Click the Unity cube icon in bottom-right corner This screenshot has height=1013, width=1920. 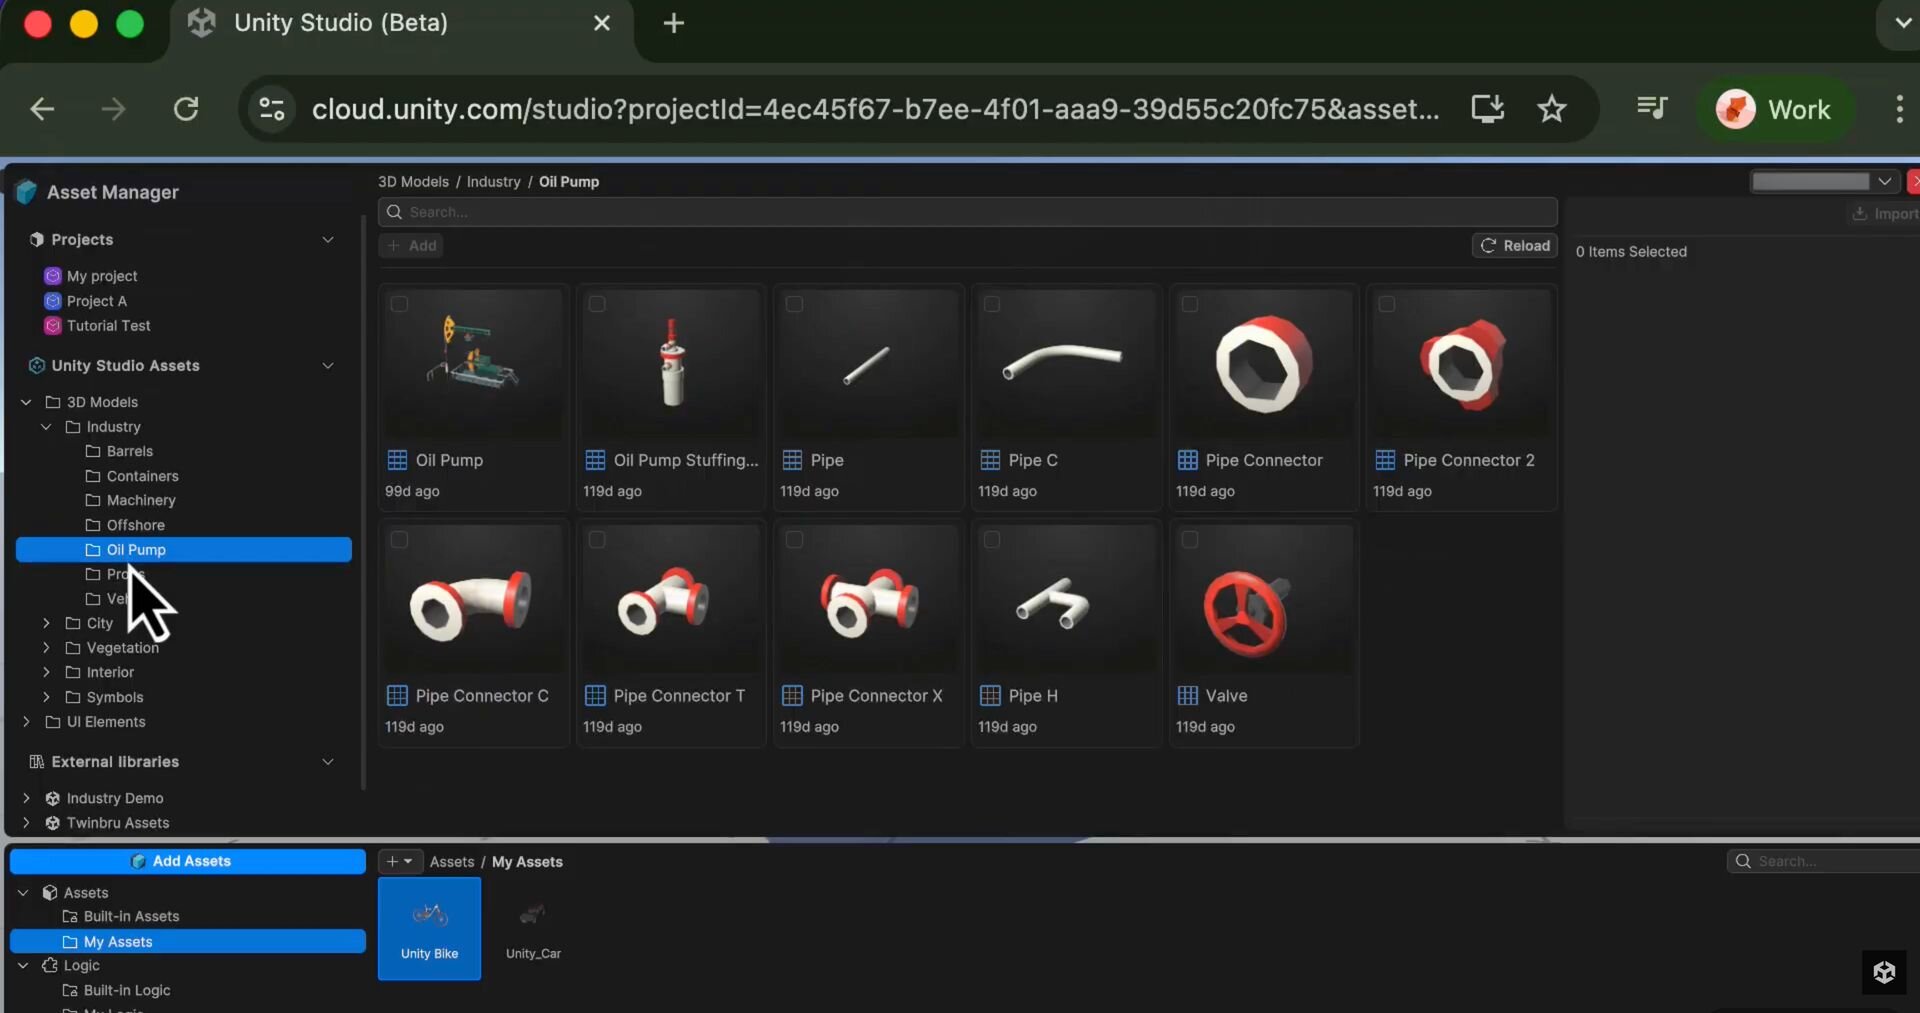(1884, 972)
